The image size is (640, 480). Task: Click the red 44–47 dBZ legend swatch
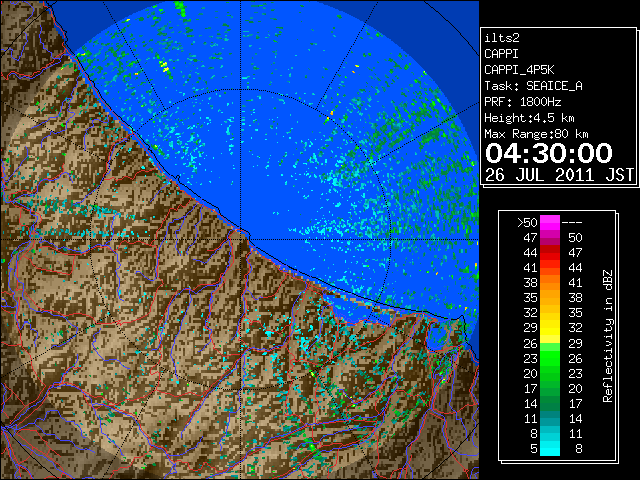(550, 253)
